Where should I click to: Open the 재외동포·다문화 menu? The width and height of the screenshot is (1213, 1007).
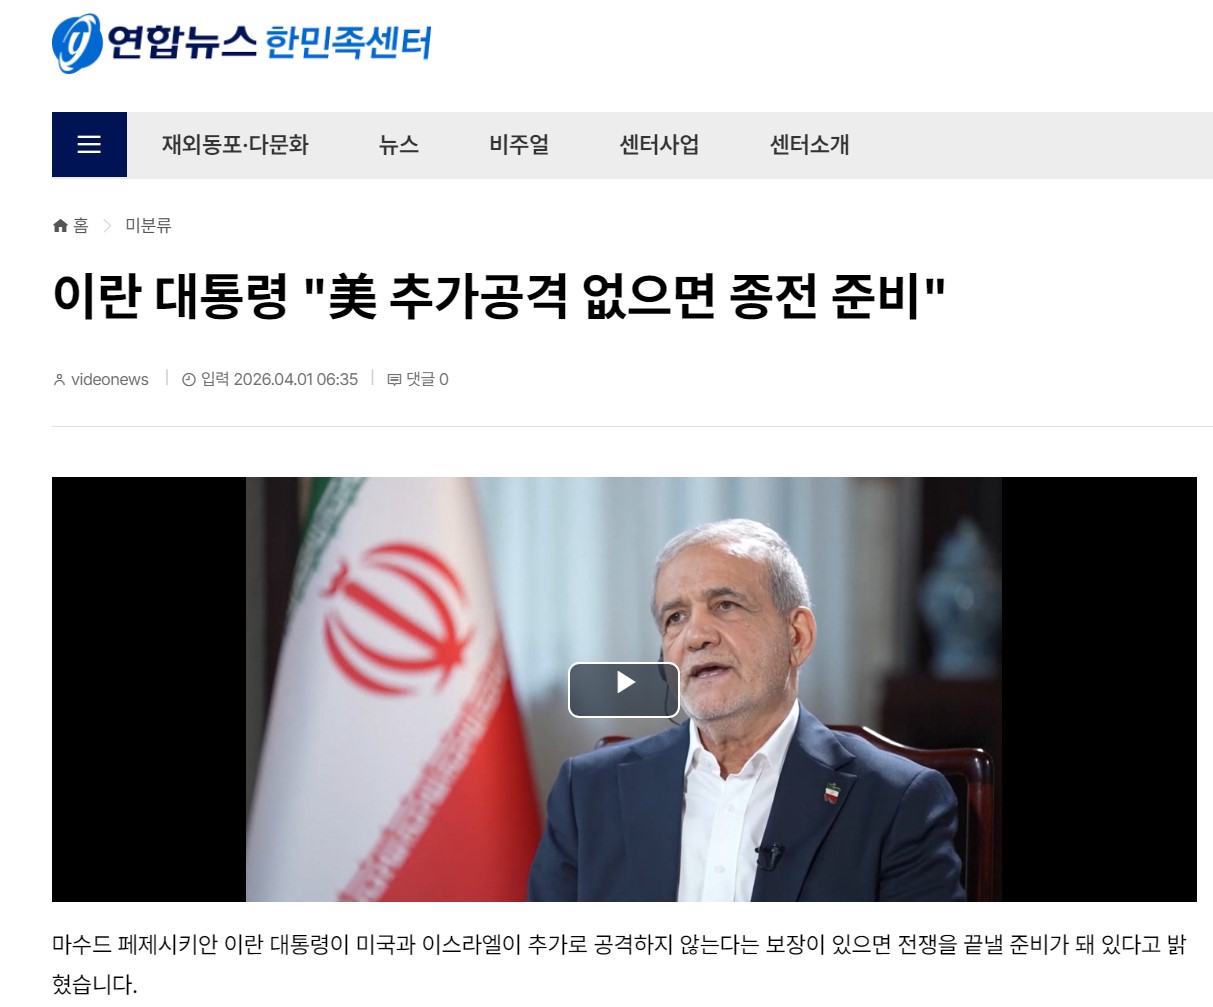tap(235, 145)
